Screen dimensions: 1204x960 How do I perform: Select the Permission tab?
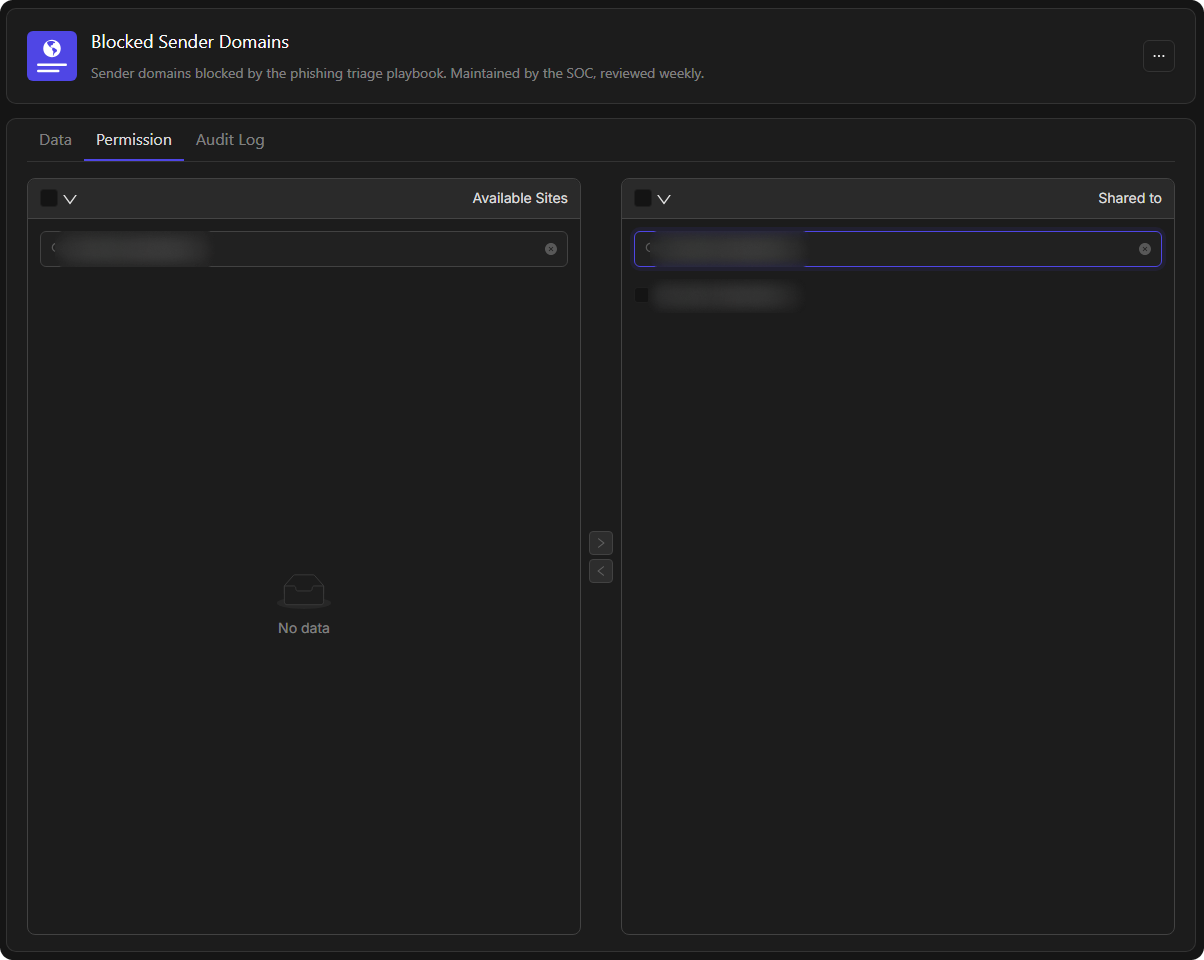[x=134, y=140]
